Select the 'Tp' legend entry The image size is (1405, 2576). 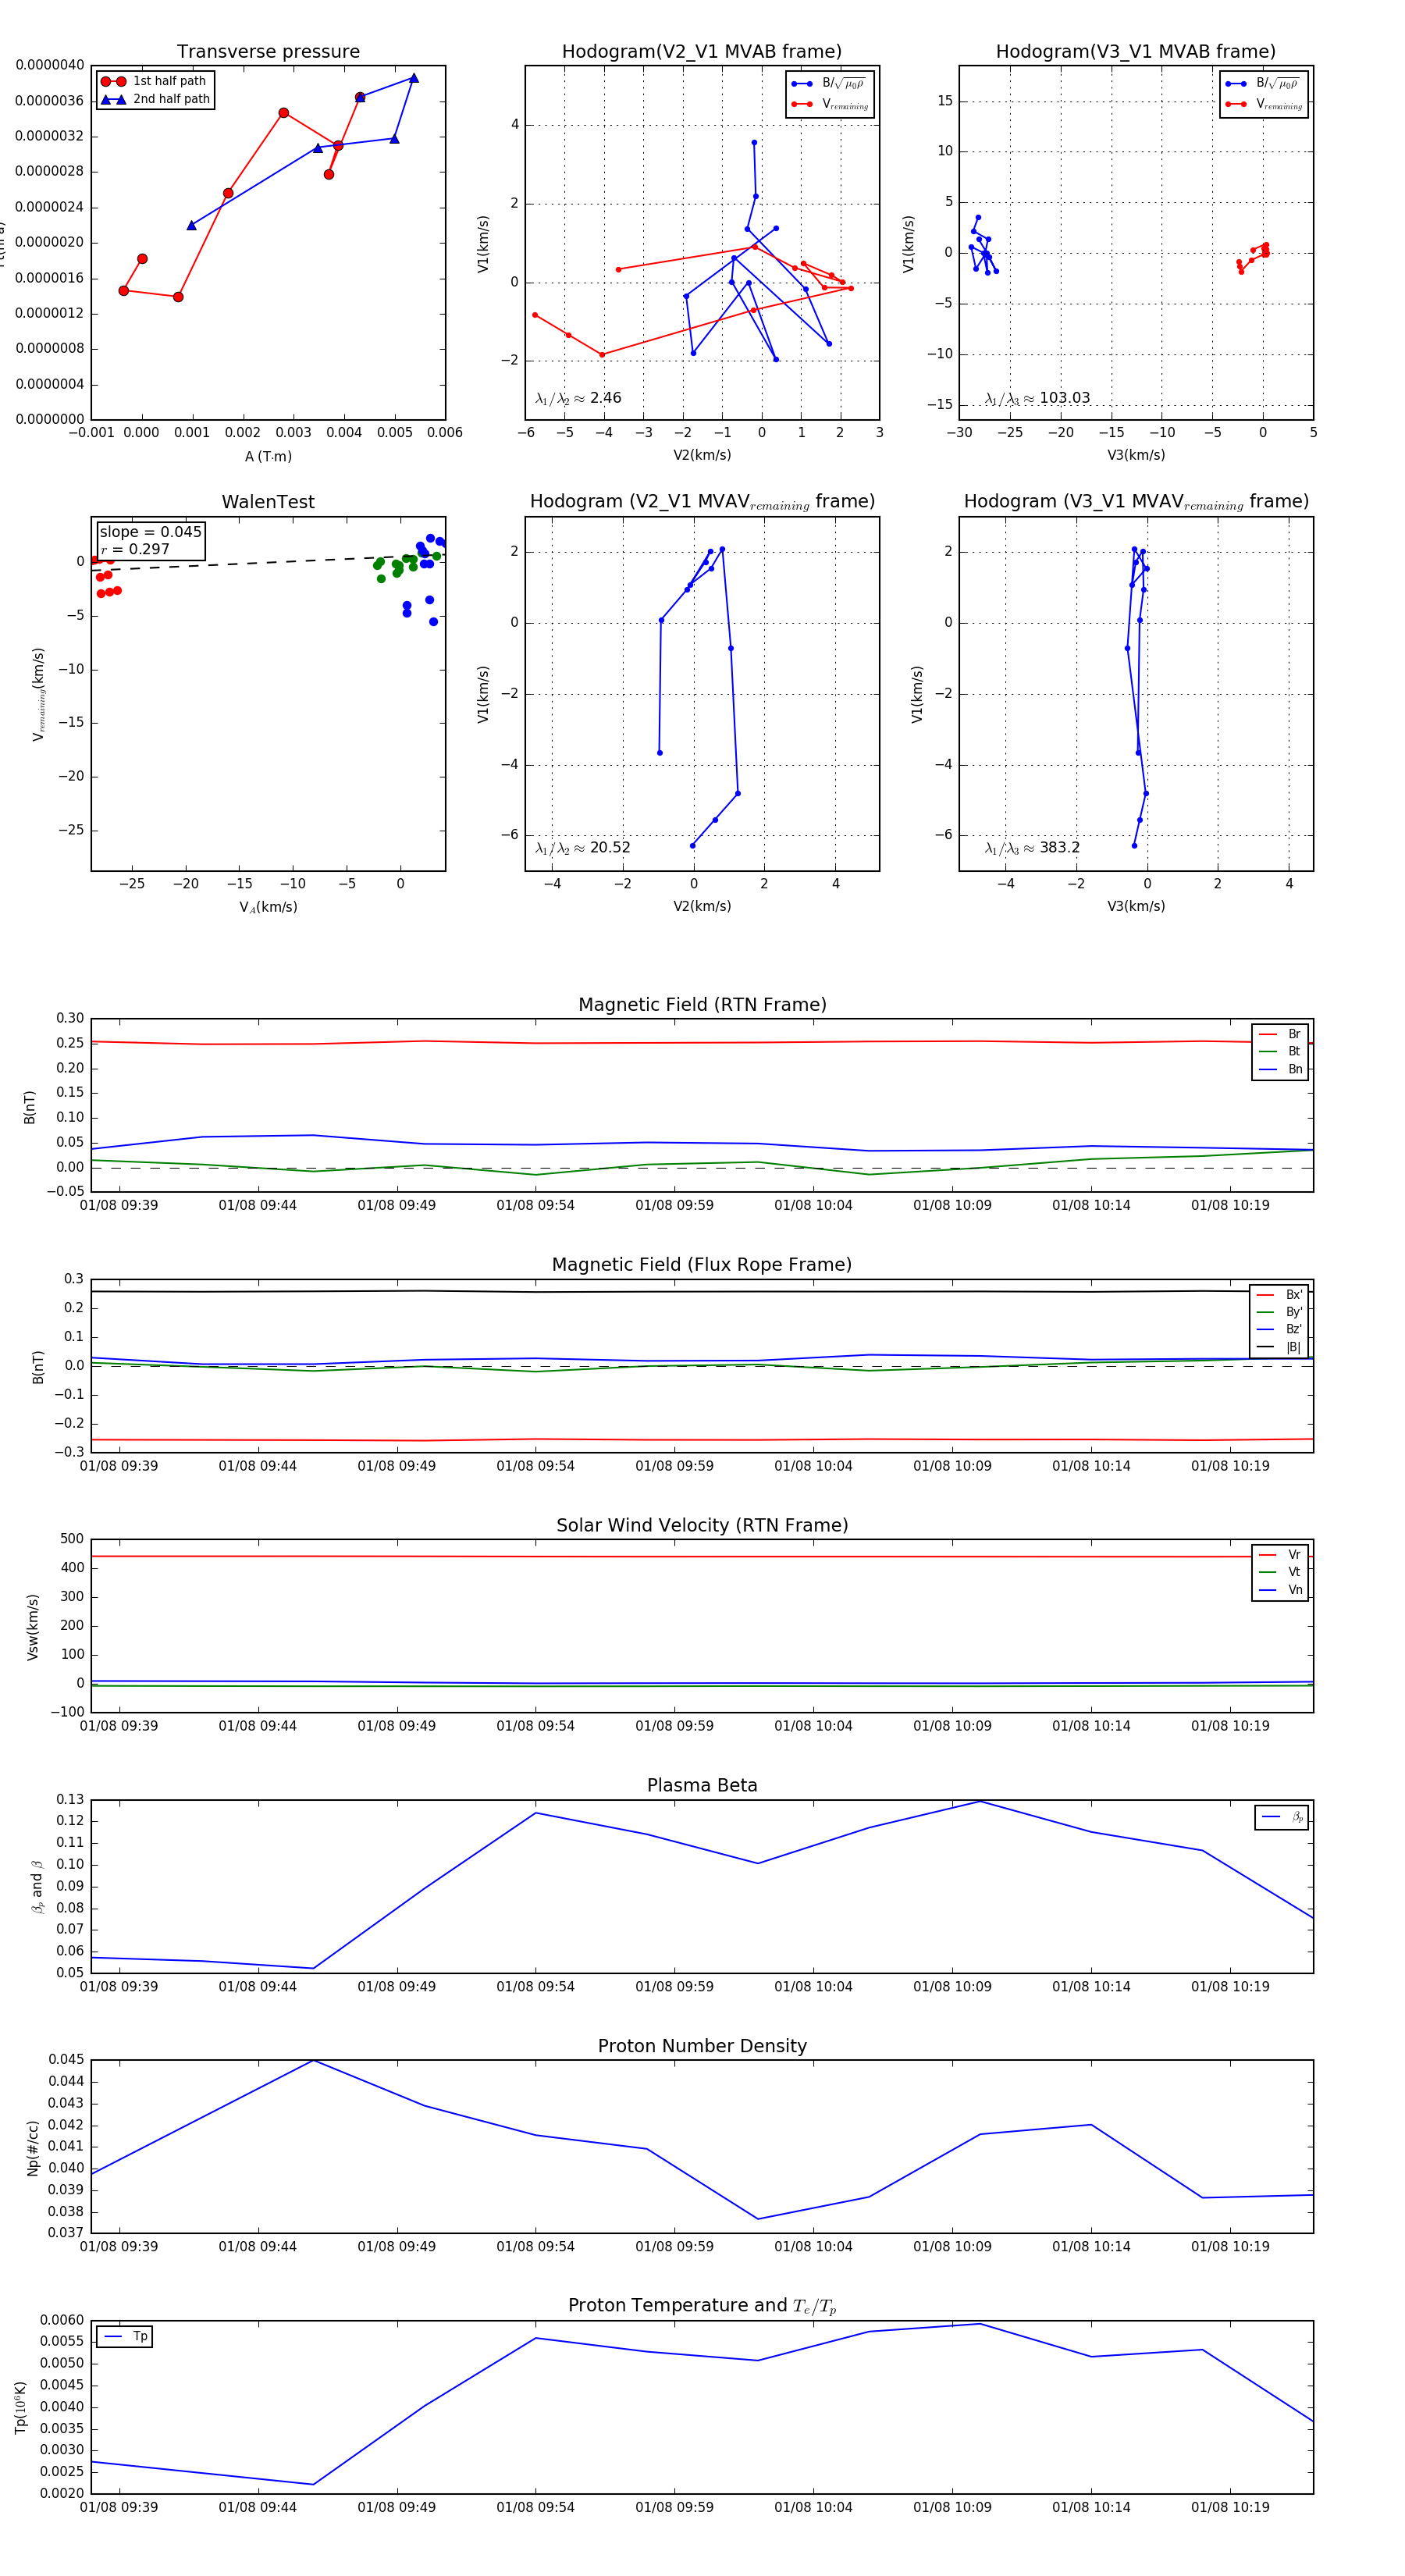[125, 2336]
